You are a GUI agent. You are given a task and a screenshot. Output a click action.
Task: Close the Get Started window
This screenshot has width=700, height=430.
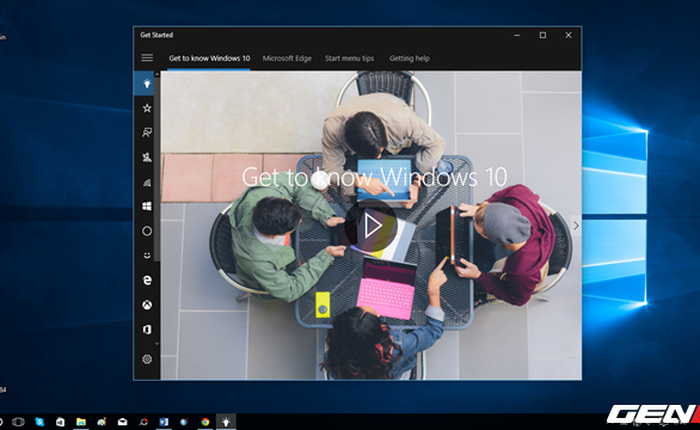point(568,35)
